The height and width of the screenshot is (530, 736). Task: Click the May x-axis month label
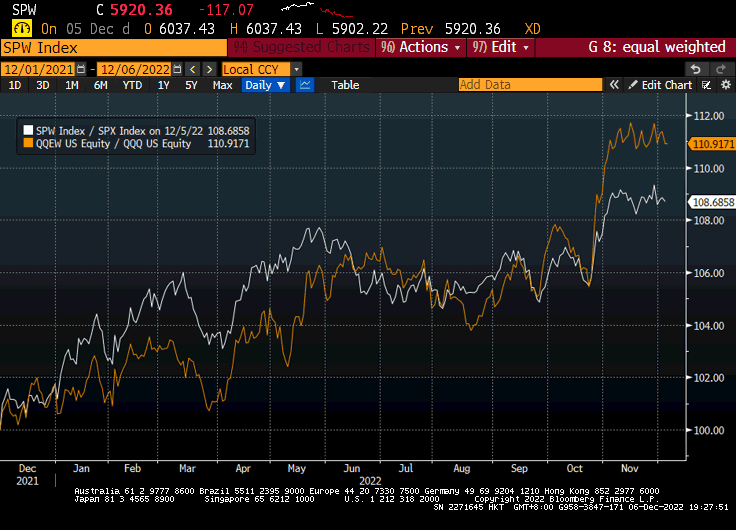click(x=297, y=469)
